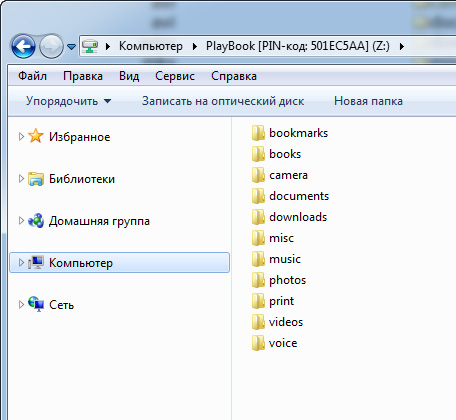Click Компьютер in the address breadcrumb
The height and width of the screenshot is (420, 456).
[151, 46]
